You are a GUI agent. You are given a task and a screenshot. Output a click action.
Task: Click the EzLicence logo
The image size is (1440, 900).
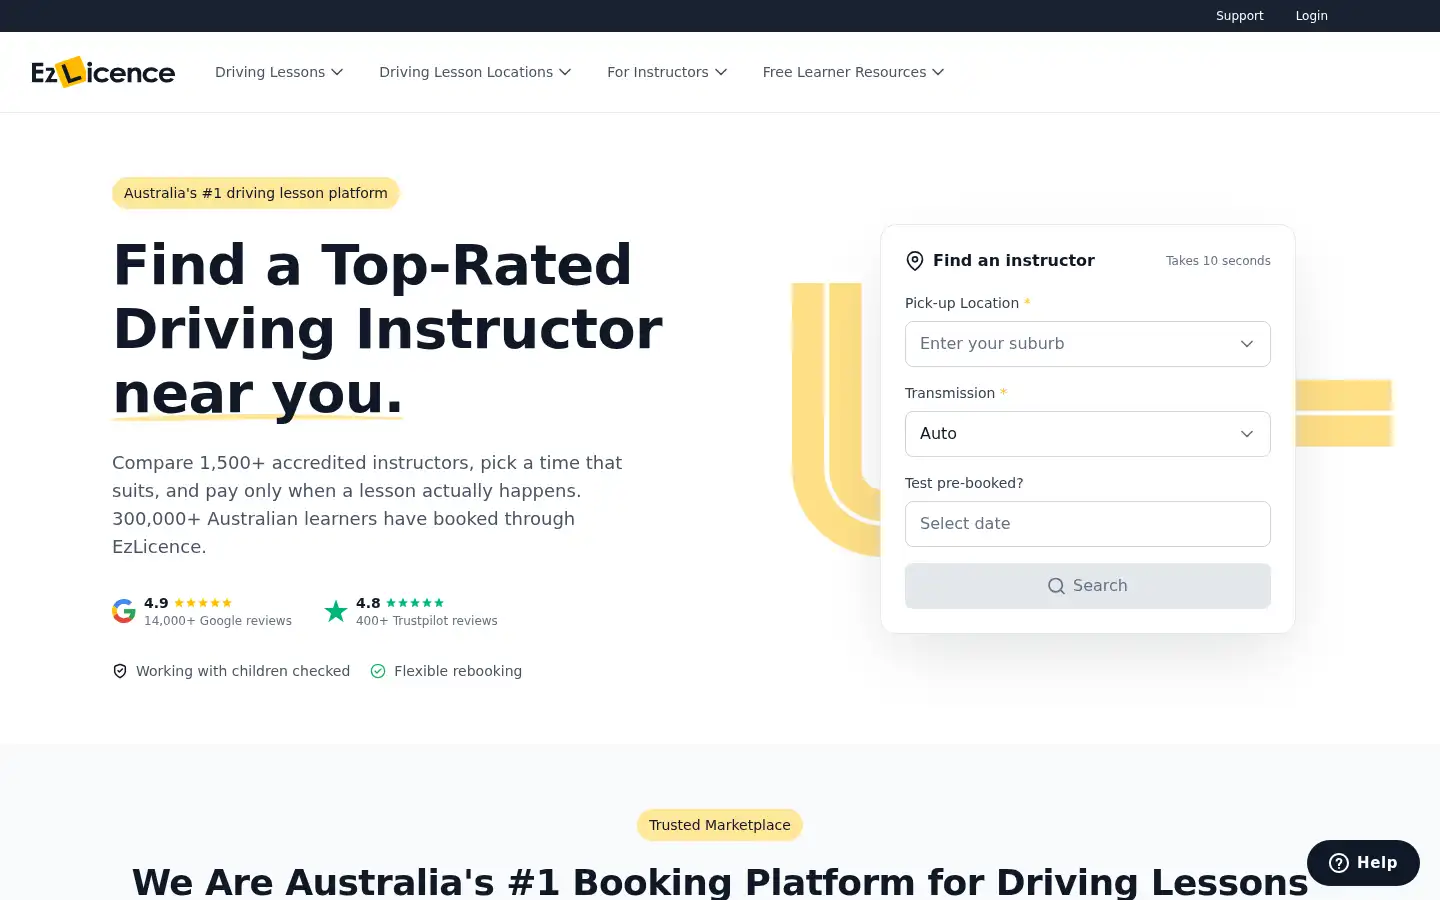click(x=103, y=72)
